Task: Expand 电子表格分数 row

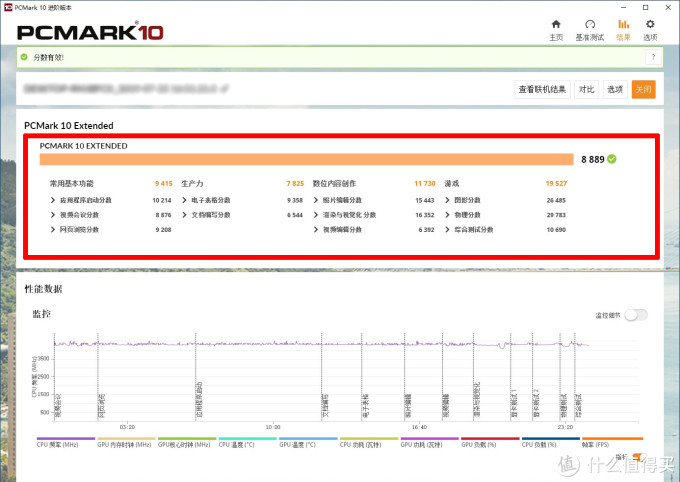Action: [x=184, y=200]
